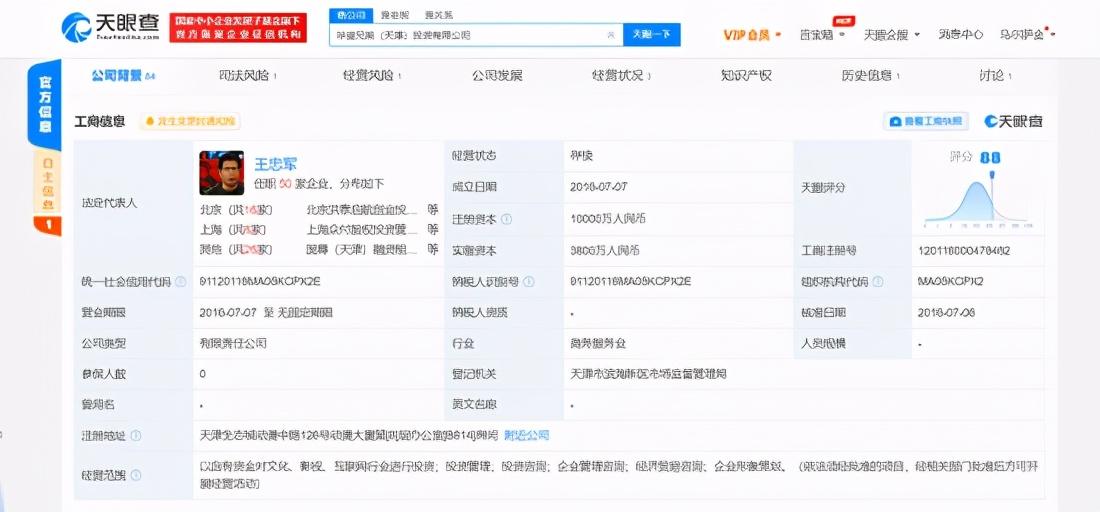Click the 10000万人民币 registered capital value
This screenshot has height=512, width=1100.
(608, 219)
